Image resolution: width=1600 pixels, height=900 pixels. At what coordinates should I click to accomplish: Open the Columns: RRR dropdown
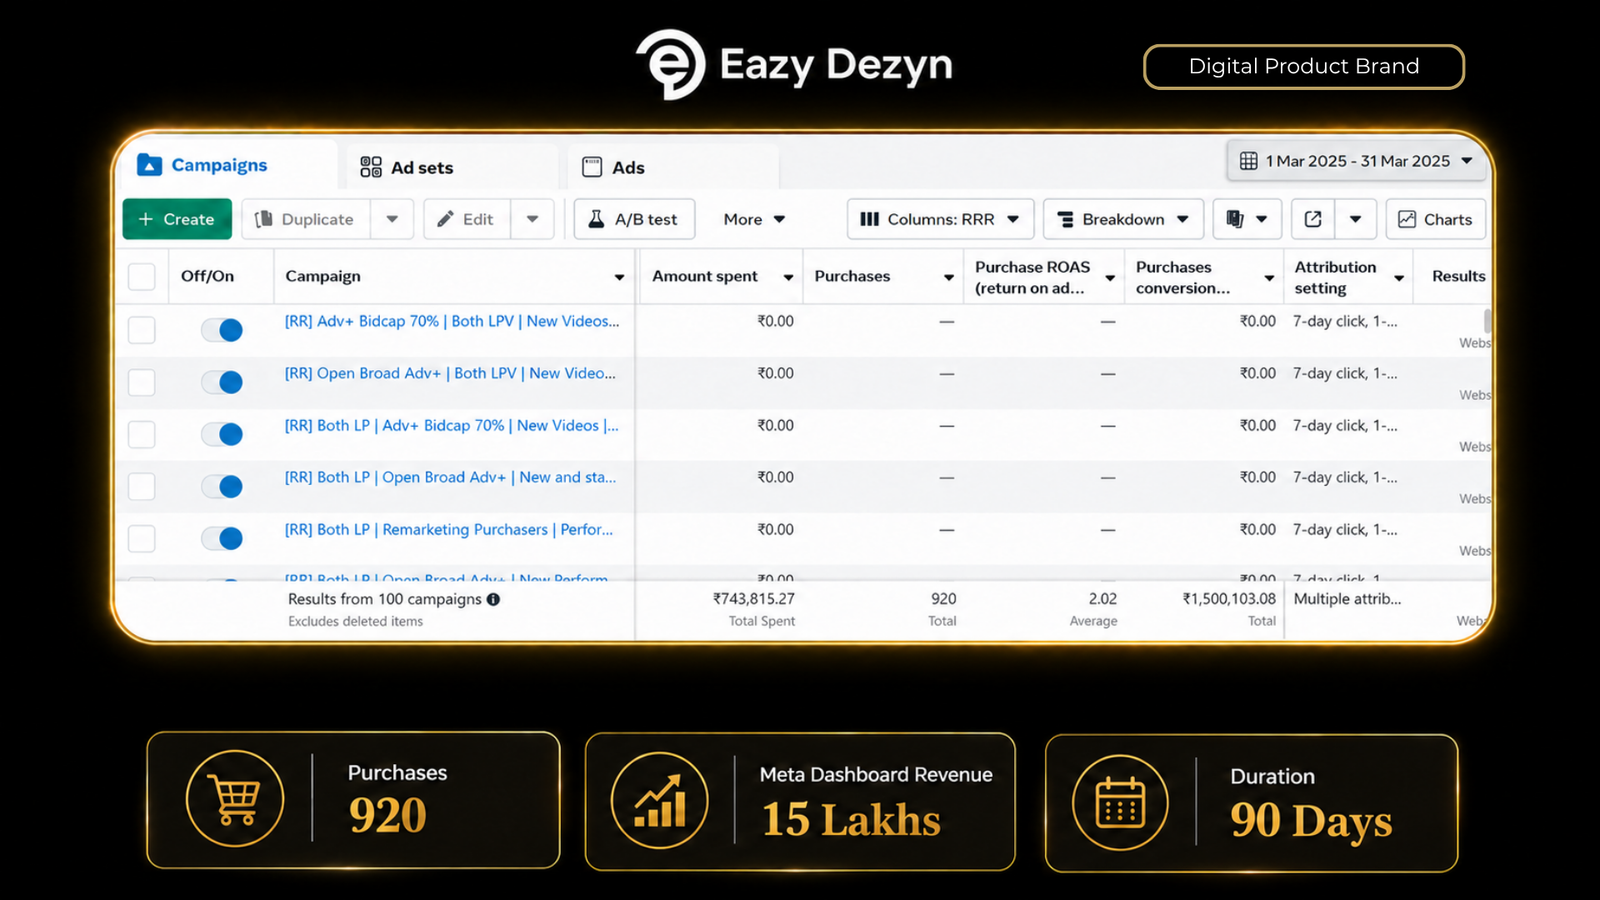(x=940, y=219)
